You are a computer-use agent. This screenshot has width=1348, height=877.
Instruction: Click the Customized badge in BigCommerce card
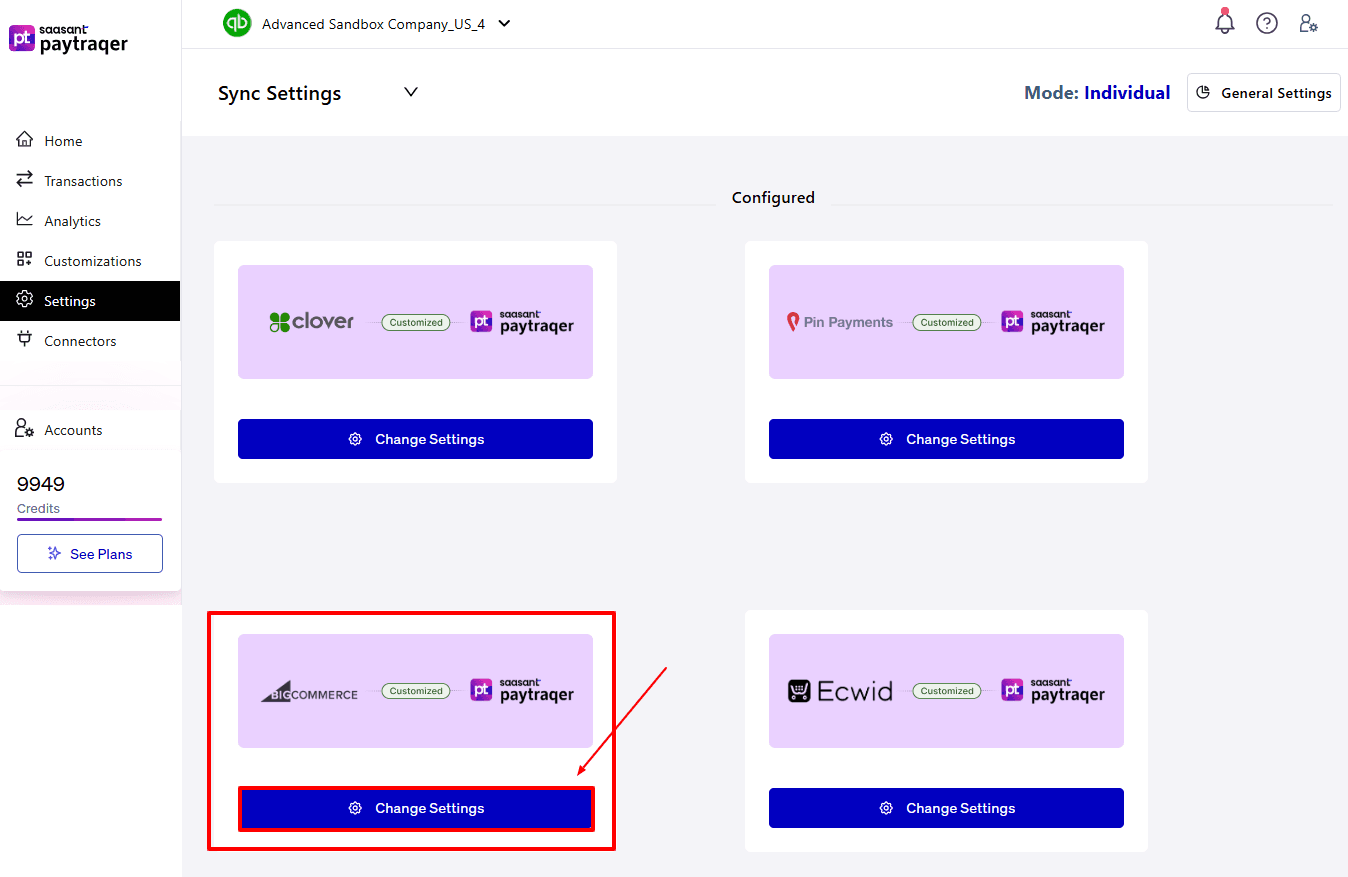pyautogui.click(x=416, y=691)
